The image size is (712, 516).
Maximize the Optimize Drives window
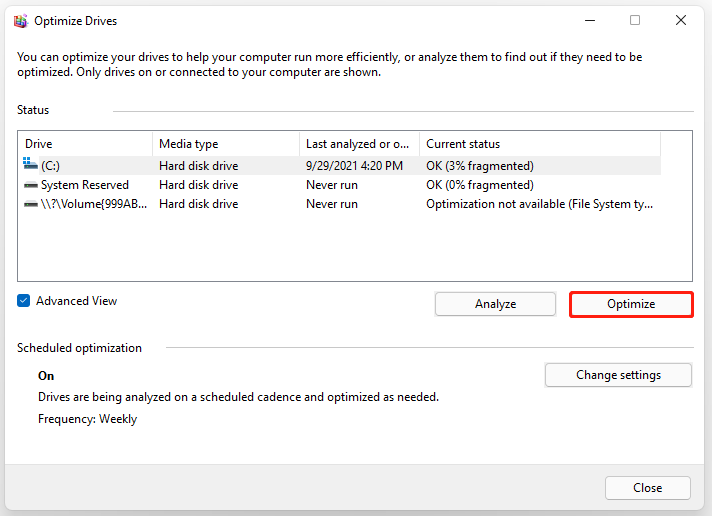pos(635,20)
